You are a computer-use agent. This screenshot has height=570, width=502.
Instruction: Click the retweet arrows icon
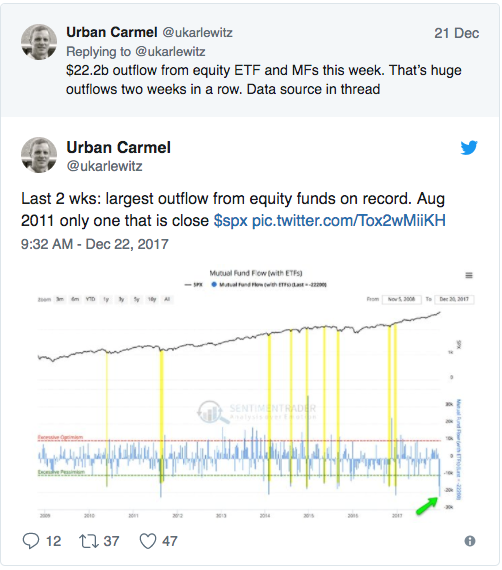click(x=89, y=541)
